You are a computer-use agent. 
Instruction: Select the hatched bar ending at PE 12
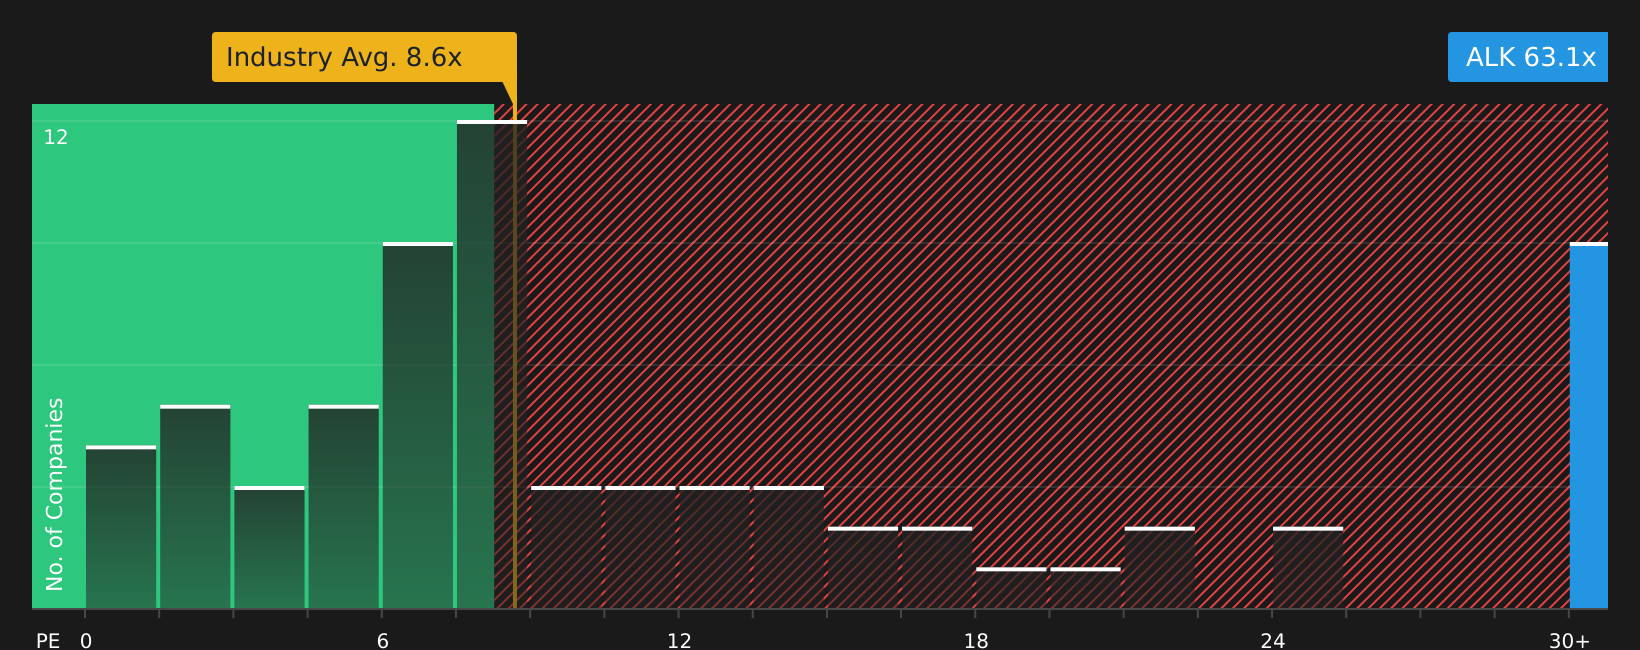[640, 548]
